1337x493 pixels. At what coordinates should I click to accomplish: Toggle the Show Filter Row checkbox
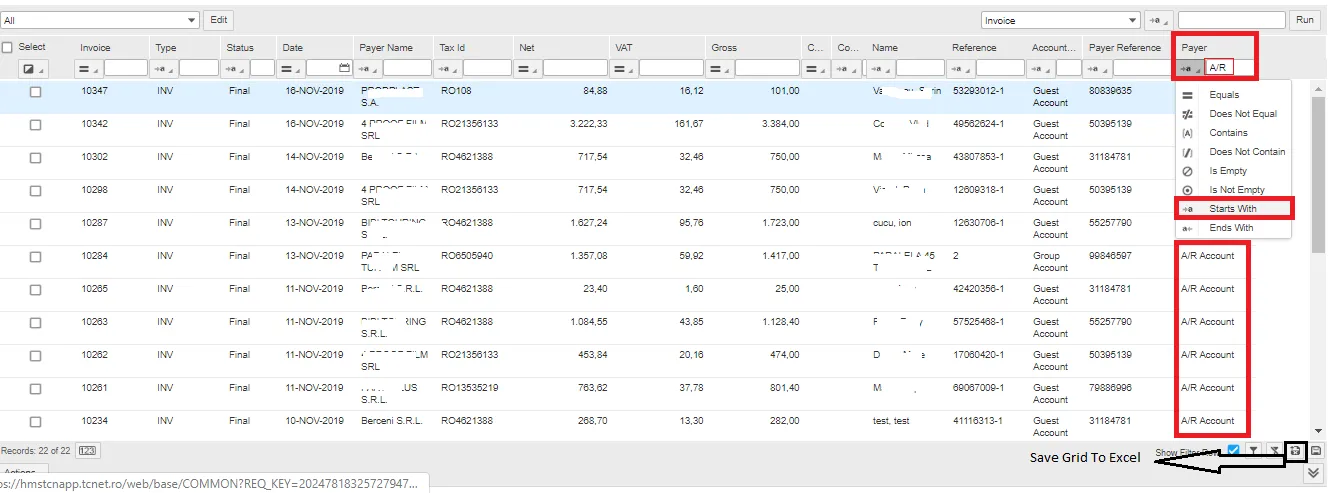tap(1234, 450)
